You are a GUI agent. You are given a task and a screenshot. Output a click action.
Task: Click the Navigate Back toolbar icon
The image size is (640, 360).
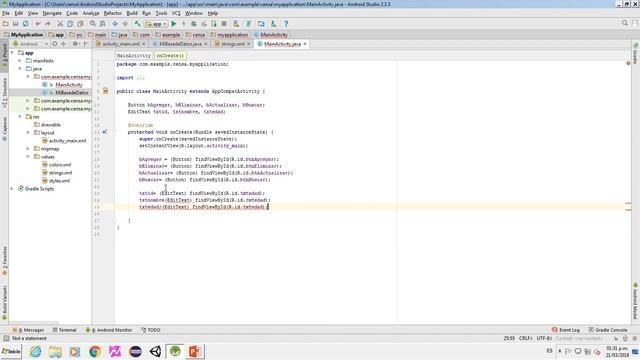click(x=115, y=24)
